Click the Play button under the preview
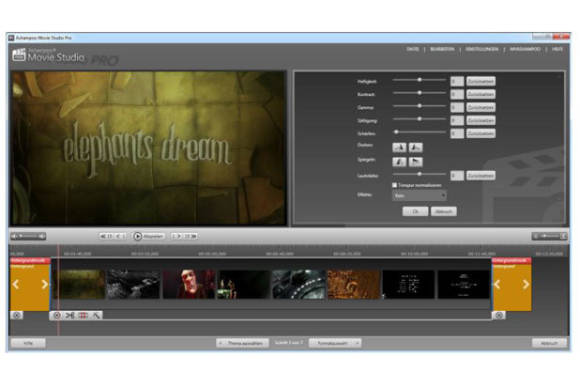 click(x=149, y=236)
